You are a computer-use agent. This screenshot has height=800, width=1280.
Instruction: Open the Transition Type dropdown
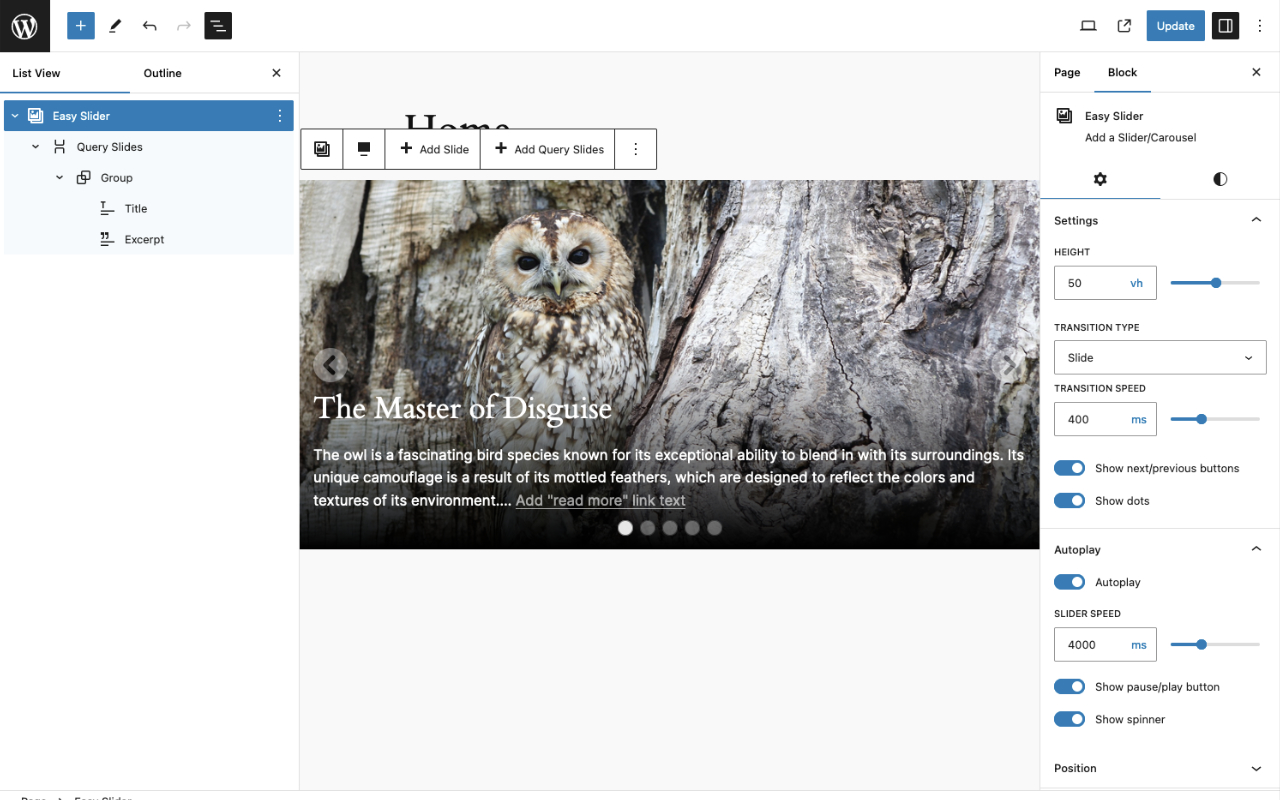coord(1159,357)
